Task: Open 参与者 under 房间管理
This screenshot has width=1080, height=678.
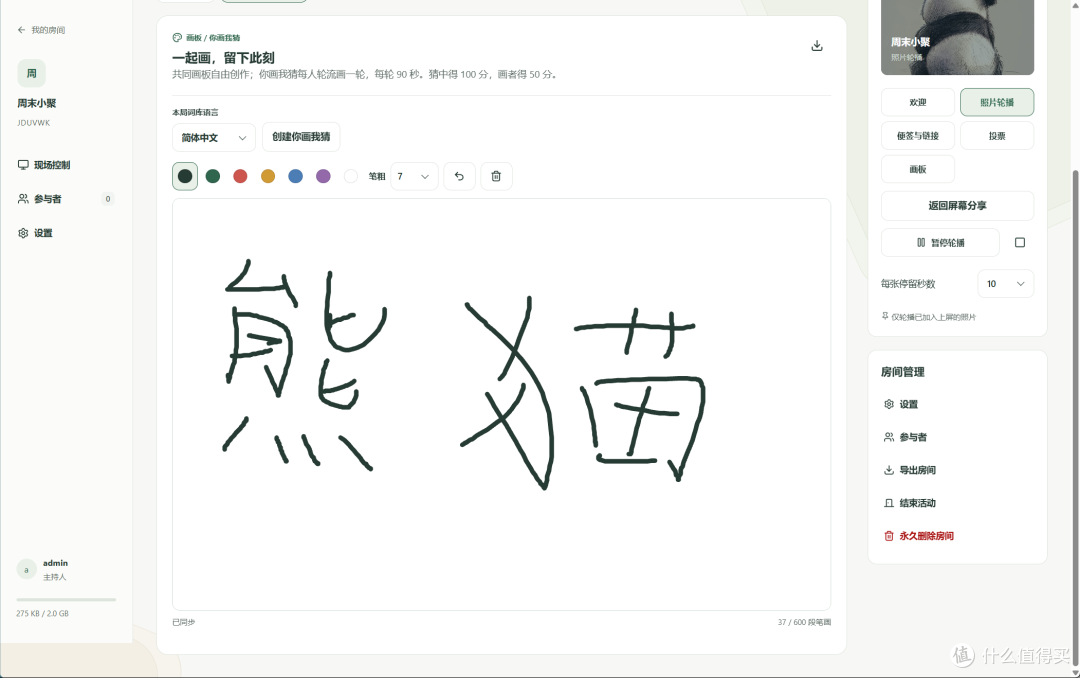Action: click(x=913, y=437)
